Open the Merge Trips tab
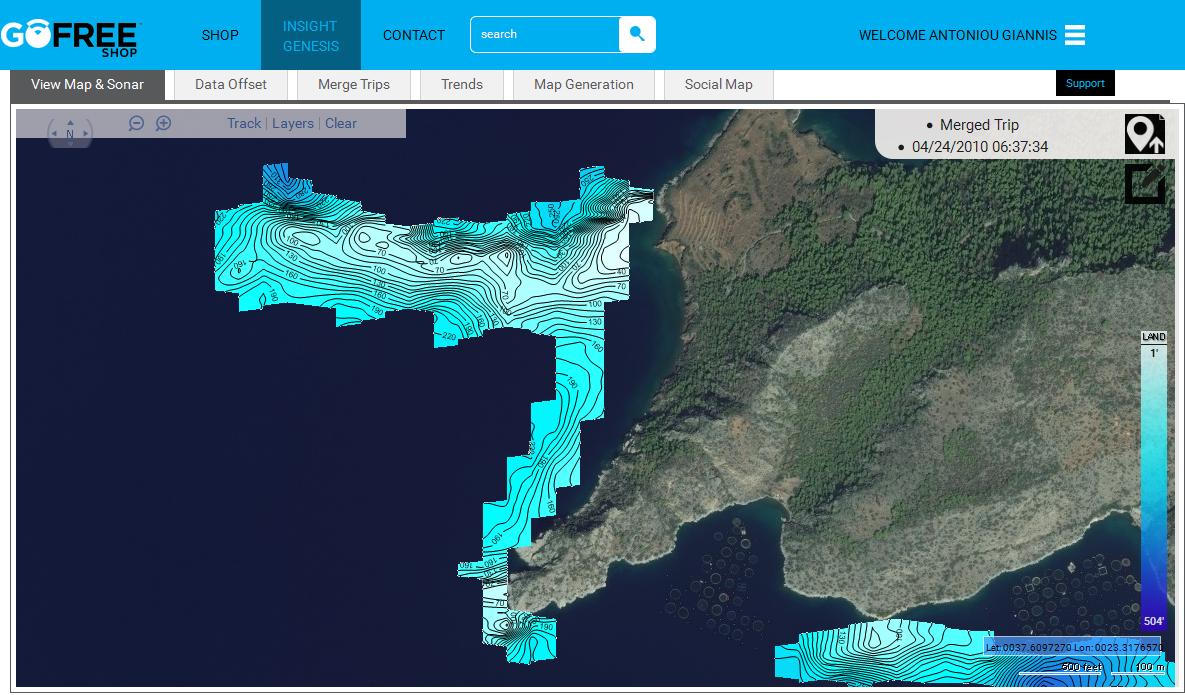 (x=354, y=84)
